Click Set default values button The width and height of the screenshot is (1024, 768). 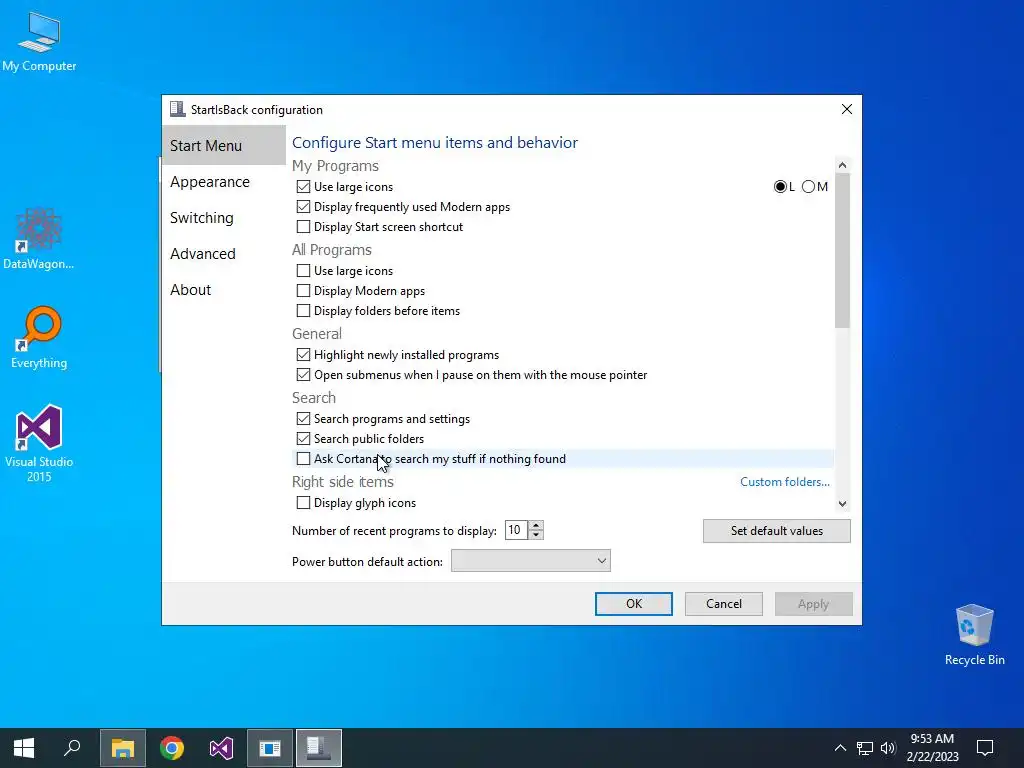776,531
